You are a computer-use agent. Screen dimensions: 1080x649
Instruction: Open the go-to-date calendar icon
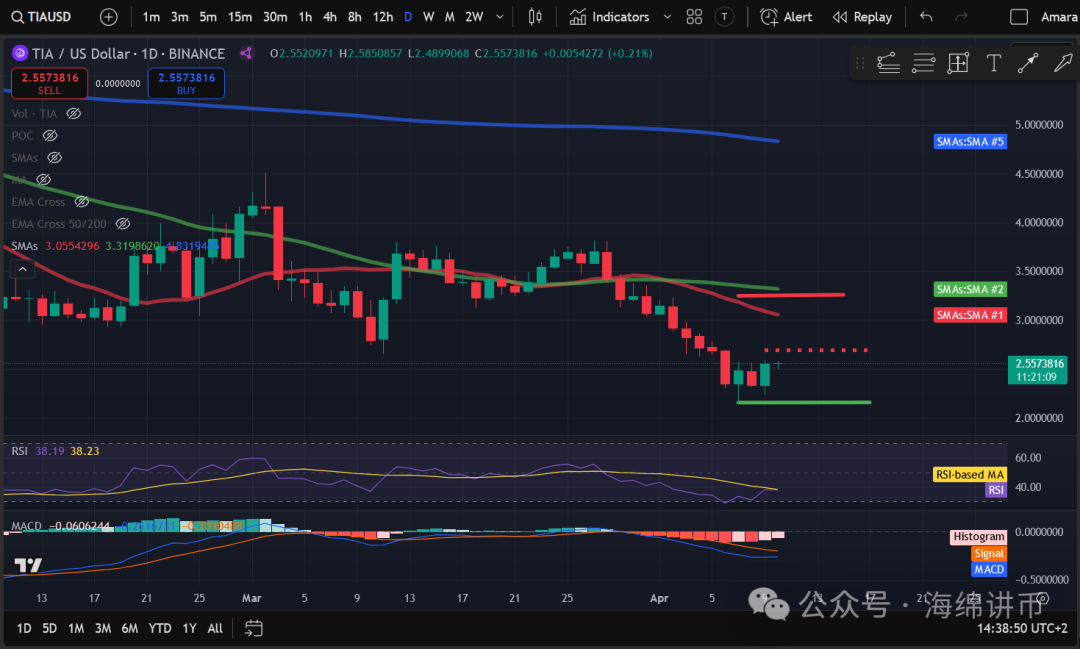tap(254, 628)
